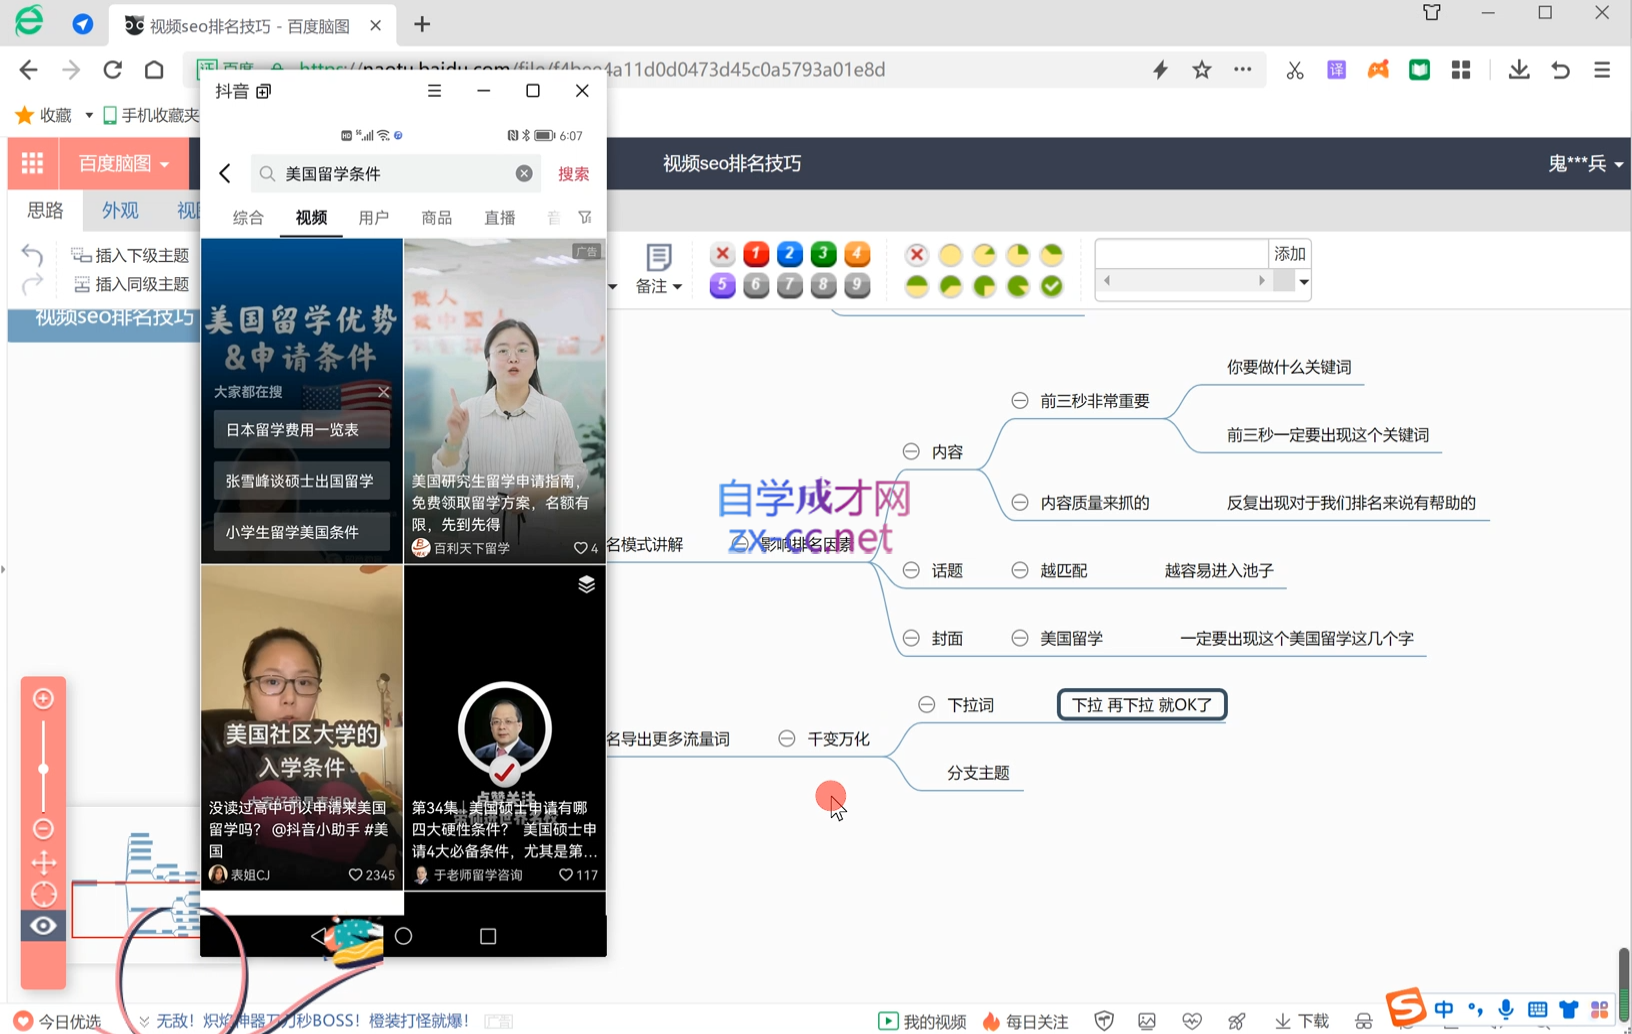
Task: Click the browser download arrow icon
Action: [1519, 69]
